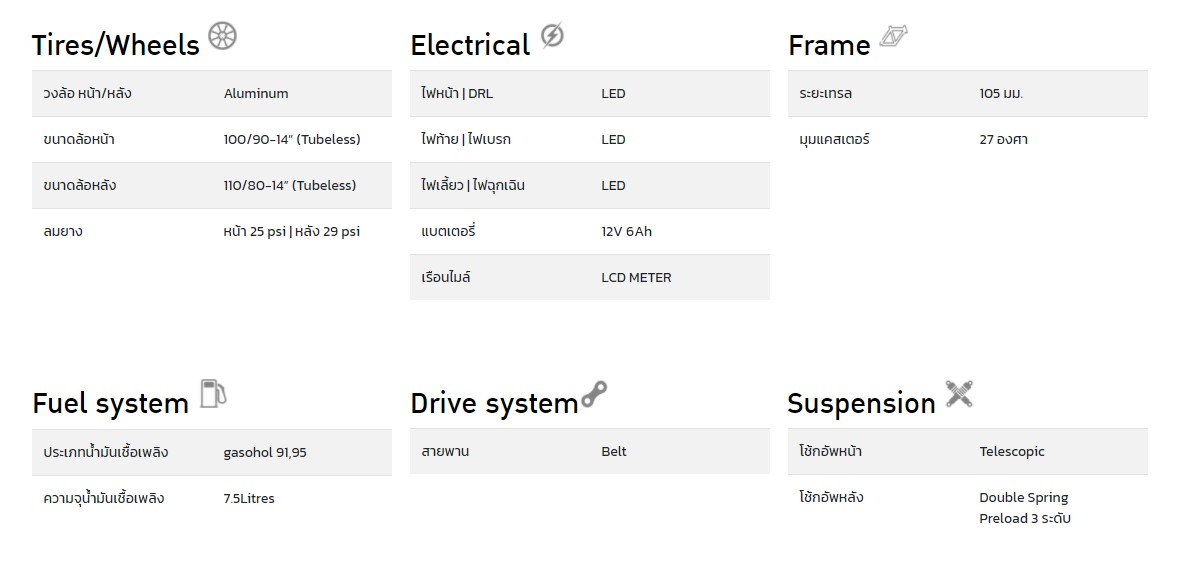Select the 110/80-14" (Tubeless) rear tire value
Screen dimensions: 1178x577
pos(290,186)
